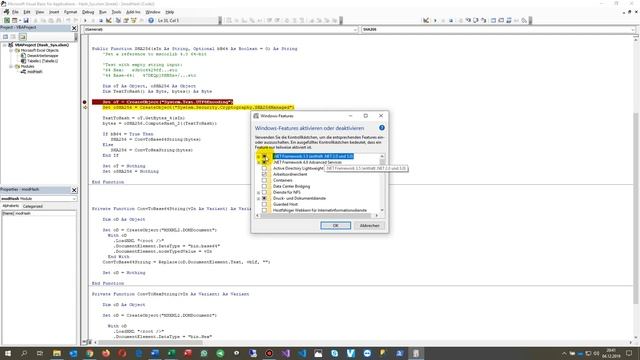
Task: Click Toggle Folders icon in Project pane
Action: coord(22,37)
